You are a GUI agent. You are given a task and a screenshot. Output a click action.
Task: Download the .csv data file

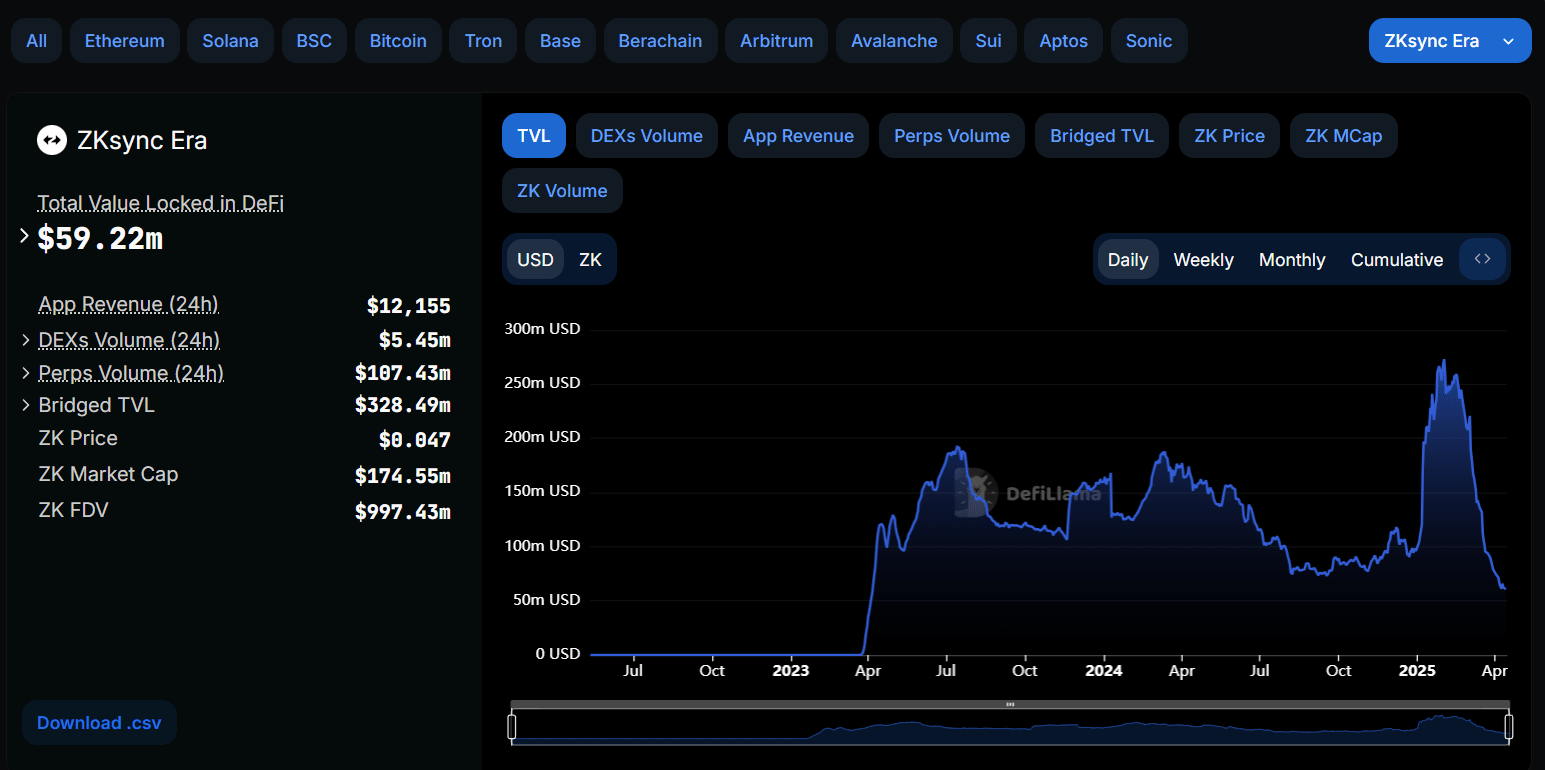pos(99,723)
